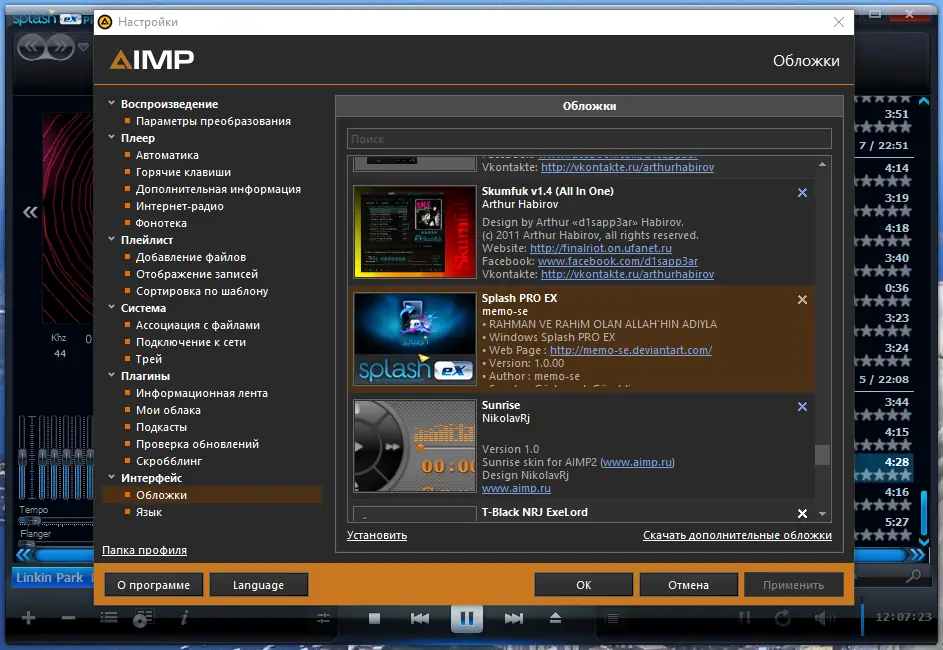This screenshot has height=650, width=943.
Task: Click the skin list scroll down arrow
Action: 822,514
